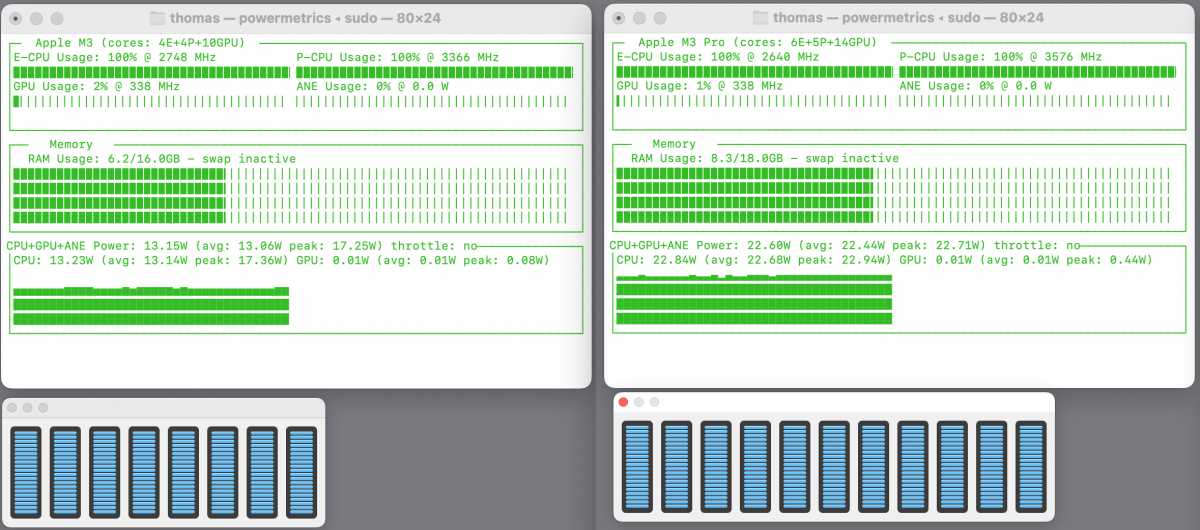This screenshot has width=1200, height=530.
Task: Click the close button of the 8-bar window
Action: coord(12,408)
